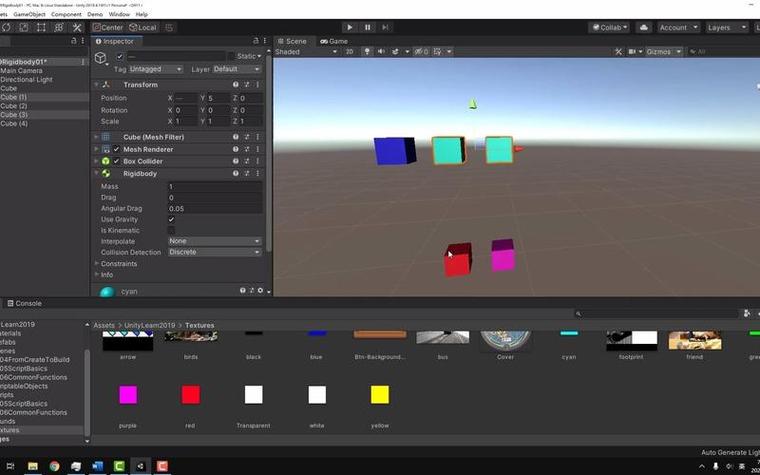Collapse Rigidbody component foldout
The height and width of the screenshot is (475, 760).
[96, 173]
